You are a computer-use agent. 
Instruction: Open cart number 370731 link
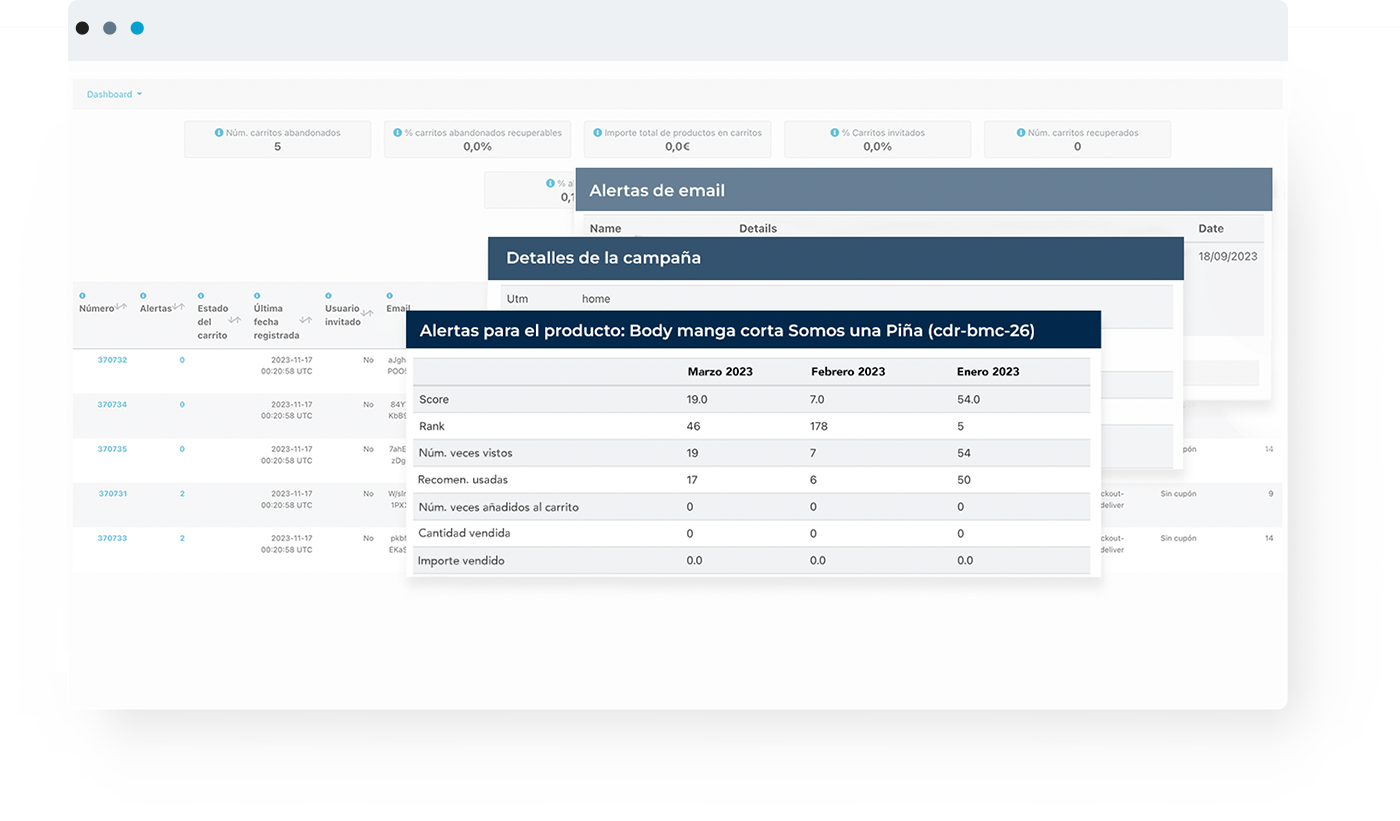112,494
